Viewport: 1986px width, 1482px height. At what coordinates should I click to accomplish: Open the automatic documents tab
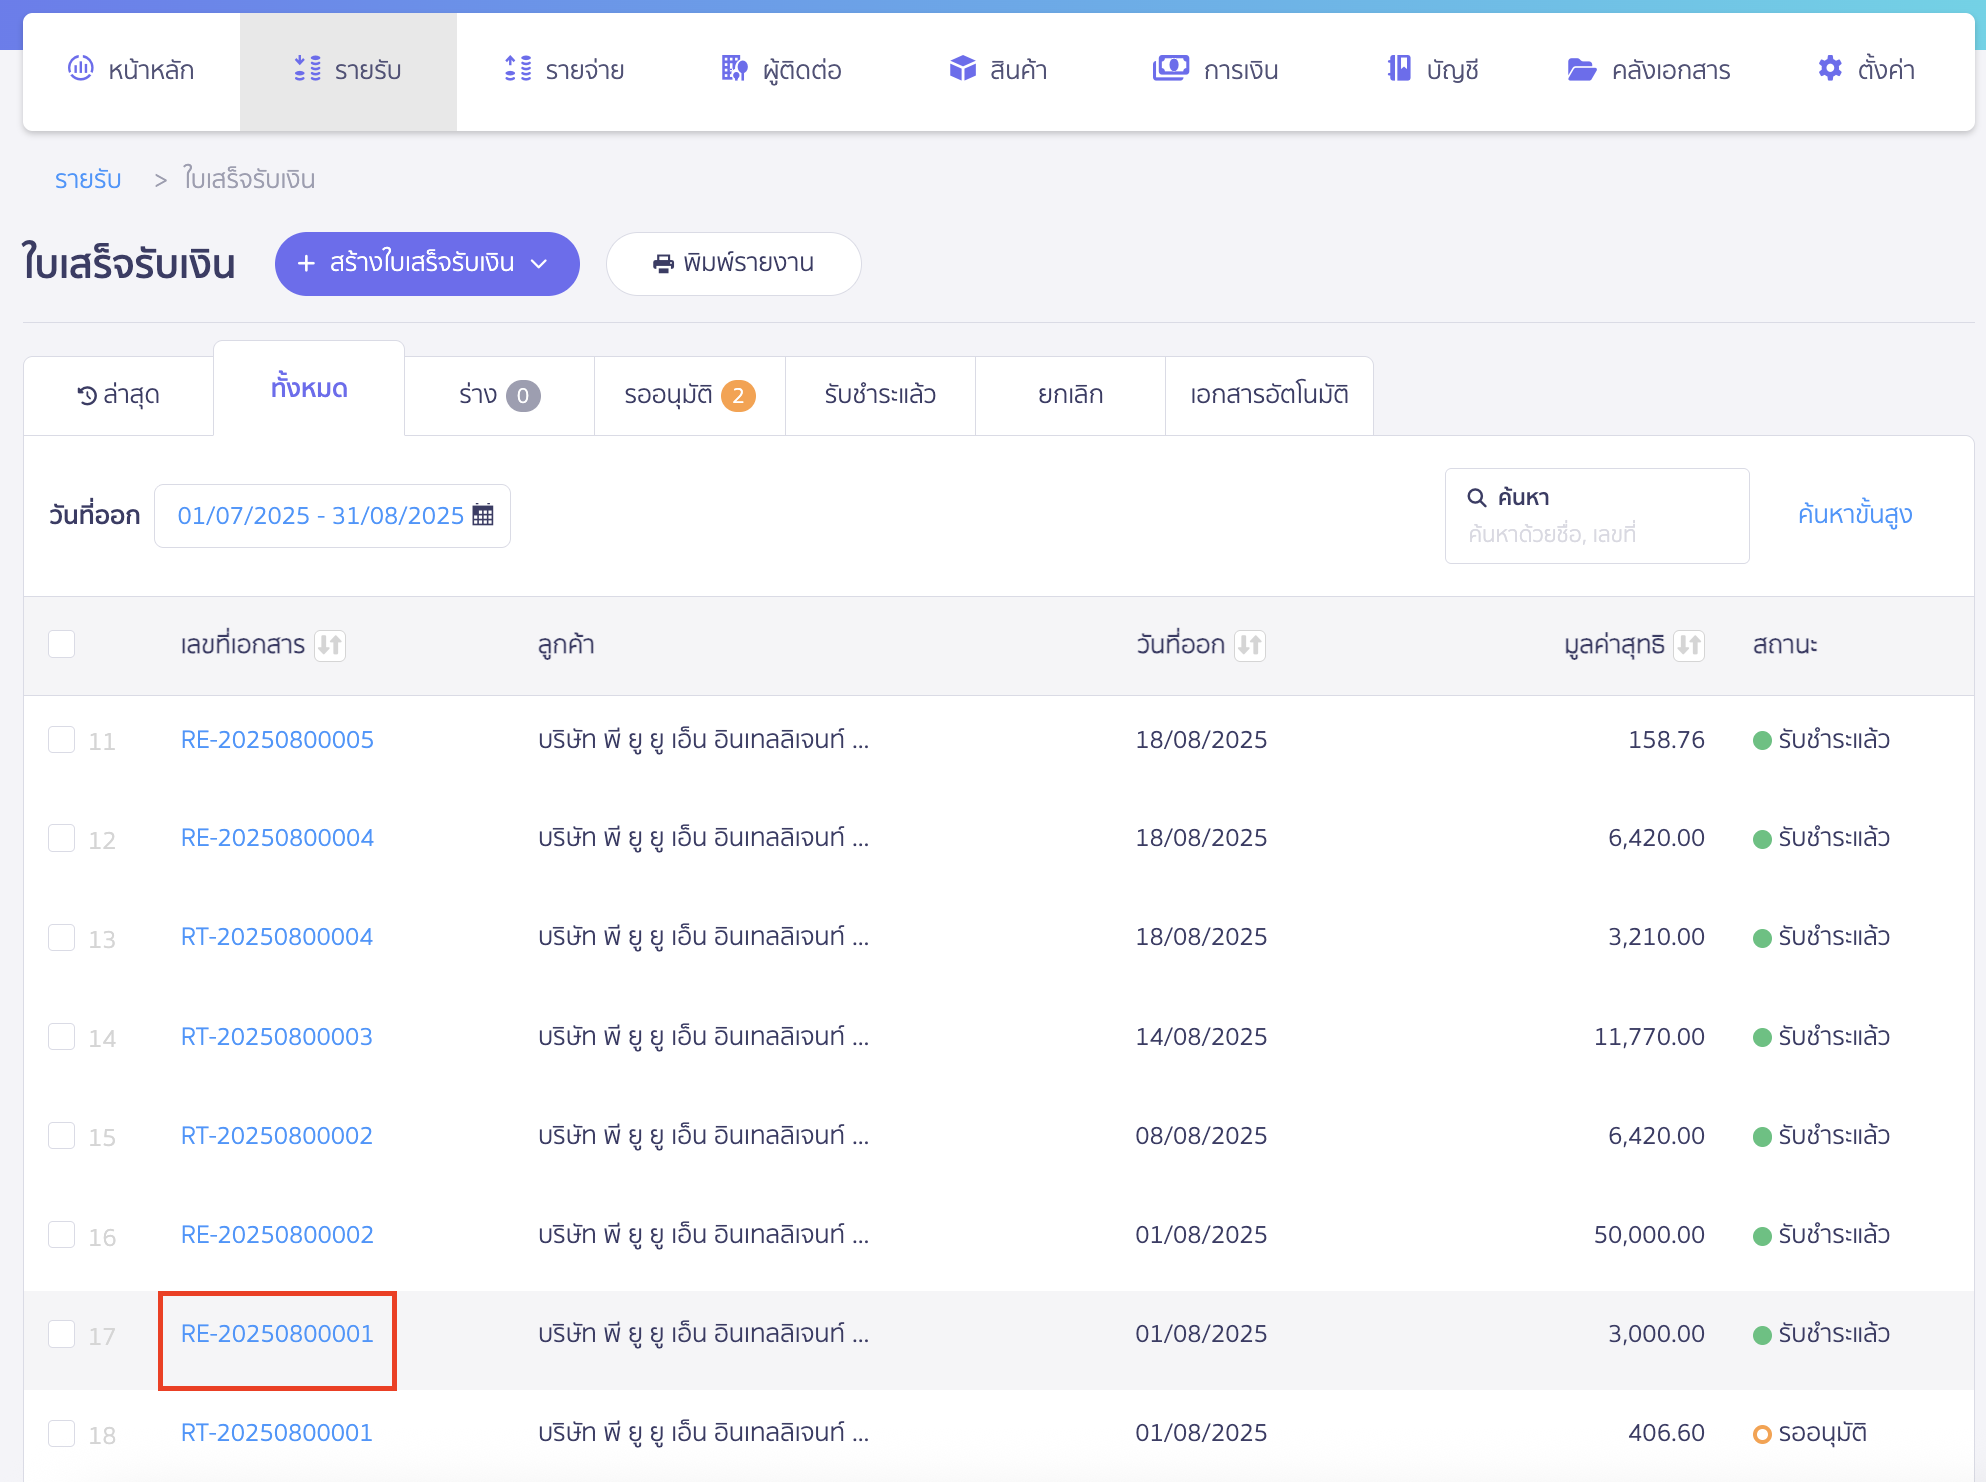coord(1268,396)
